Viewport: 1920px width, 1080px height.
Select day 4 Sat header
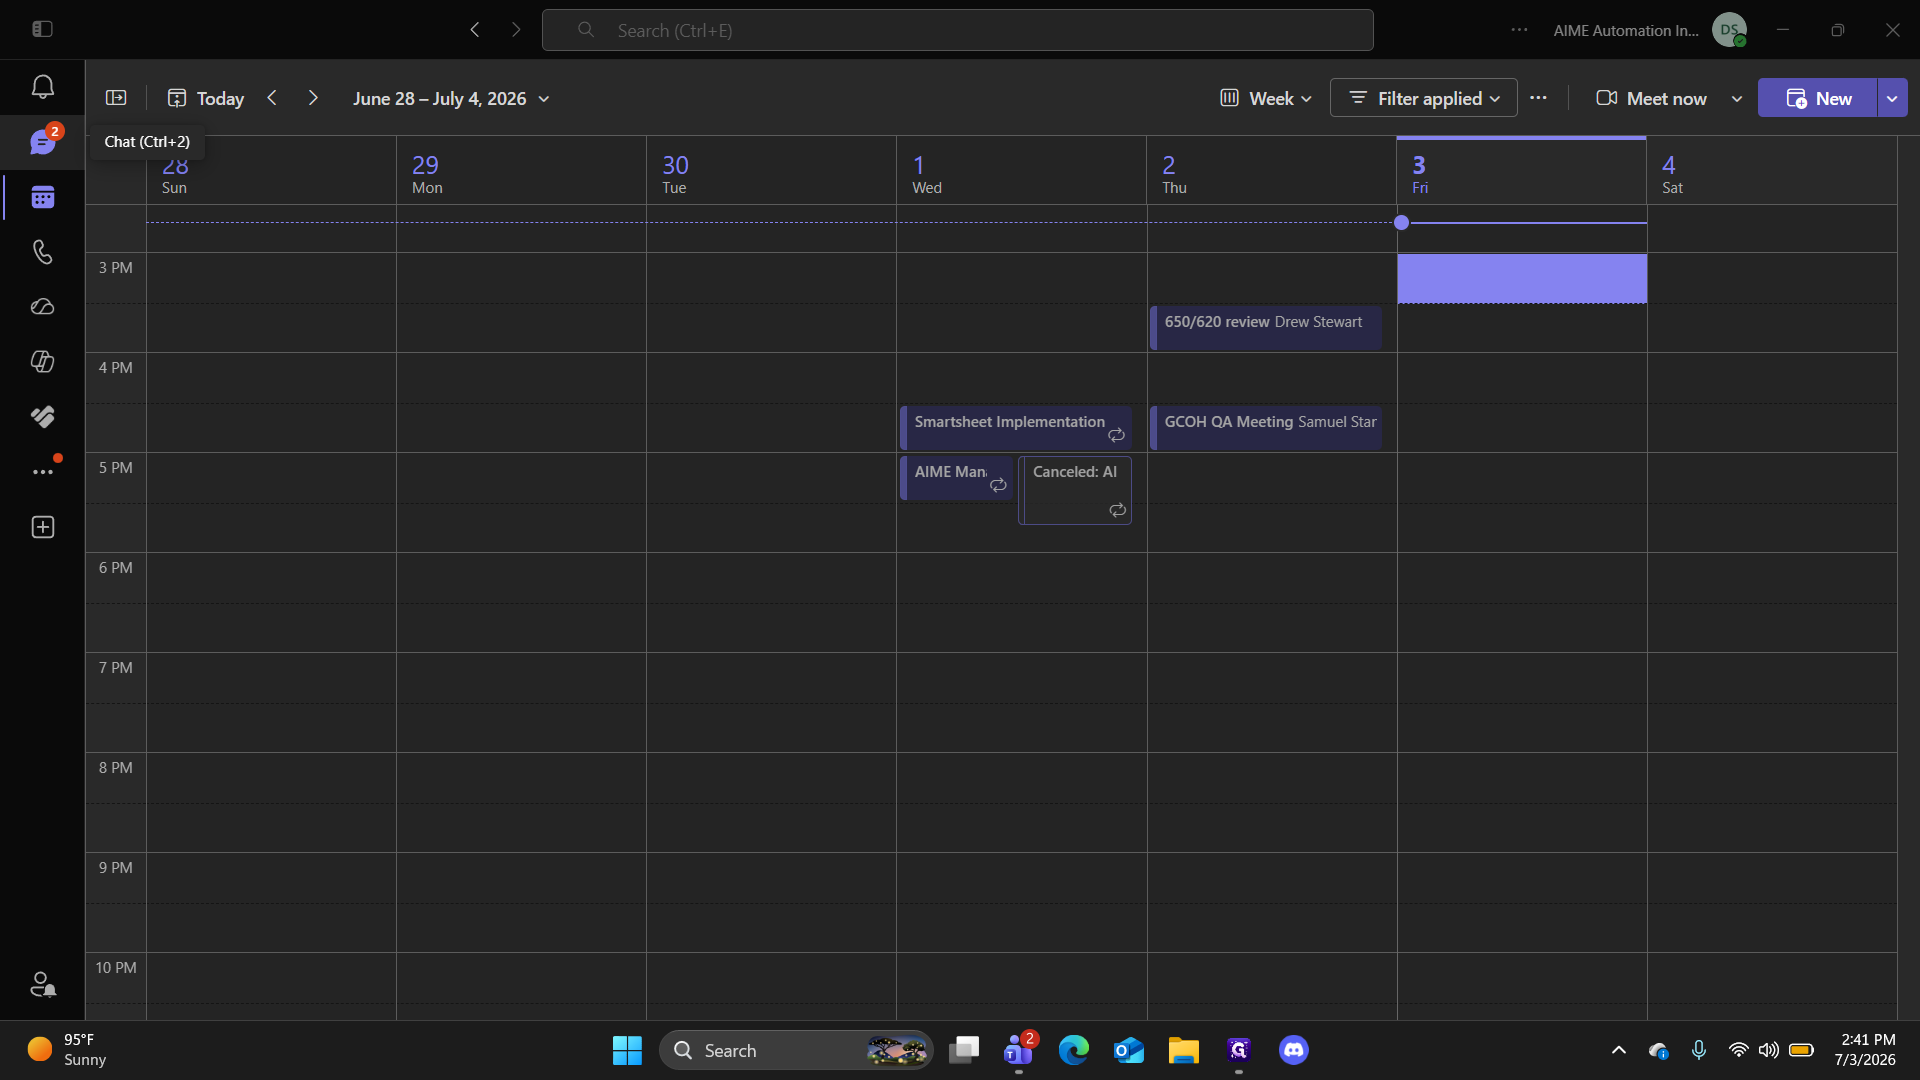pyautogui.click(x=1771, y=172)
